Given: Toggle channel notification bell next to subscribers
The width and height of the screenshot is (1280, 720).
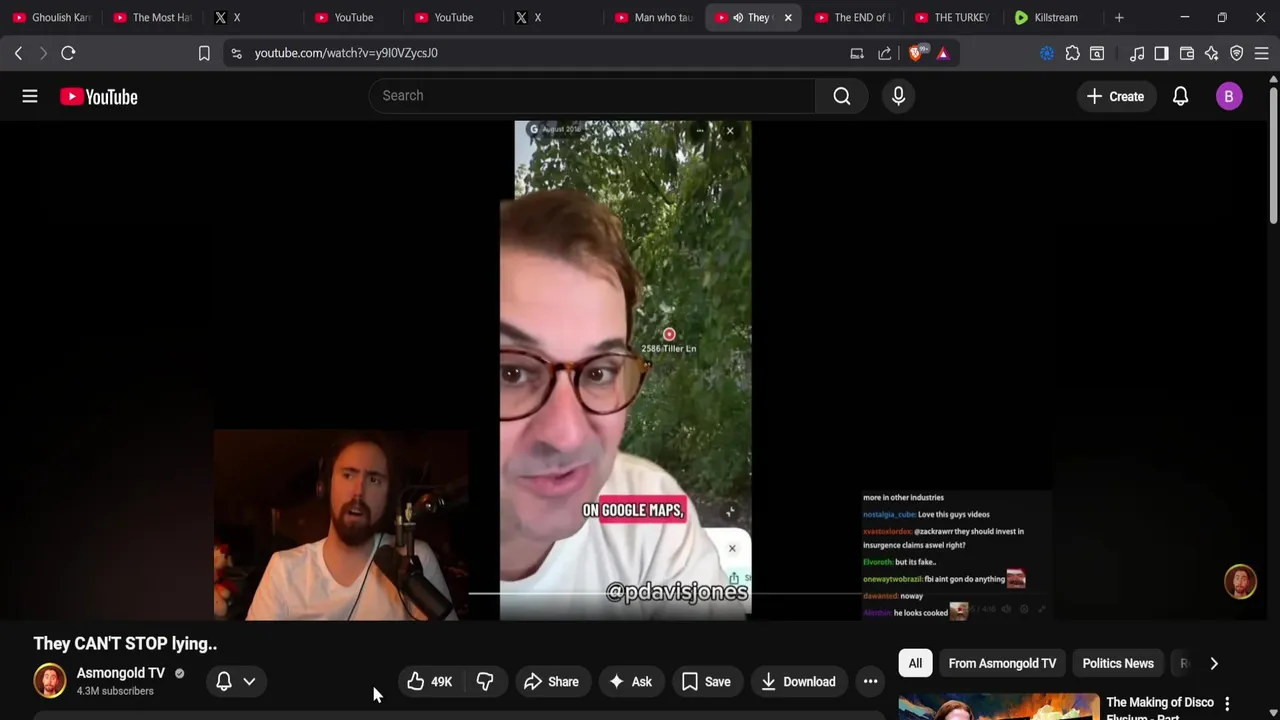Looking at the screenshot, I should [x=224, y=681].
